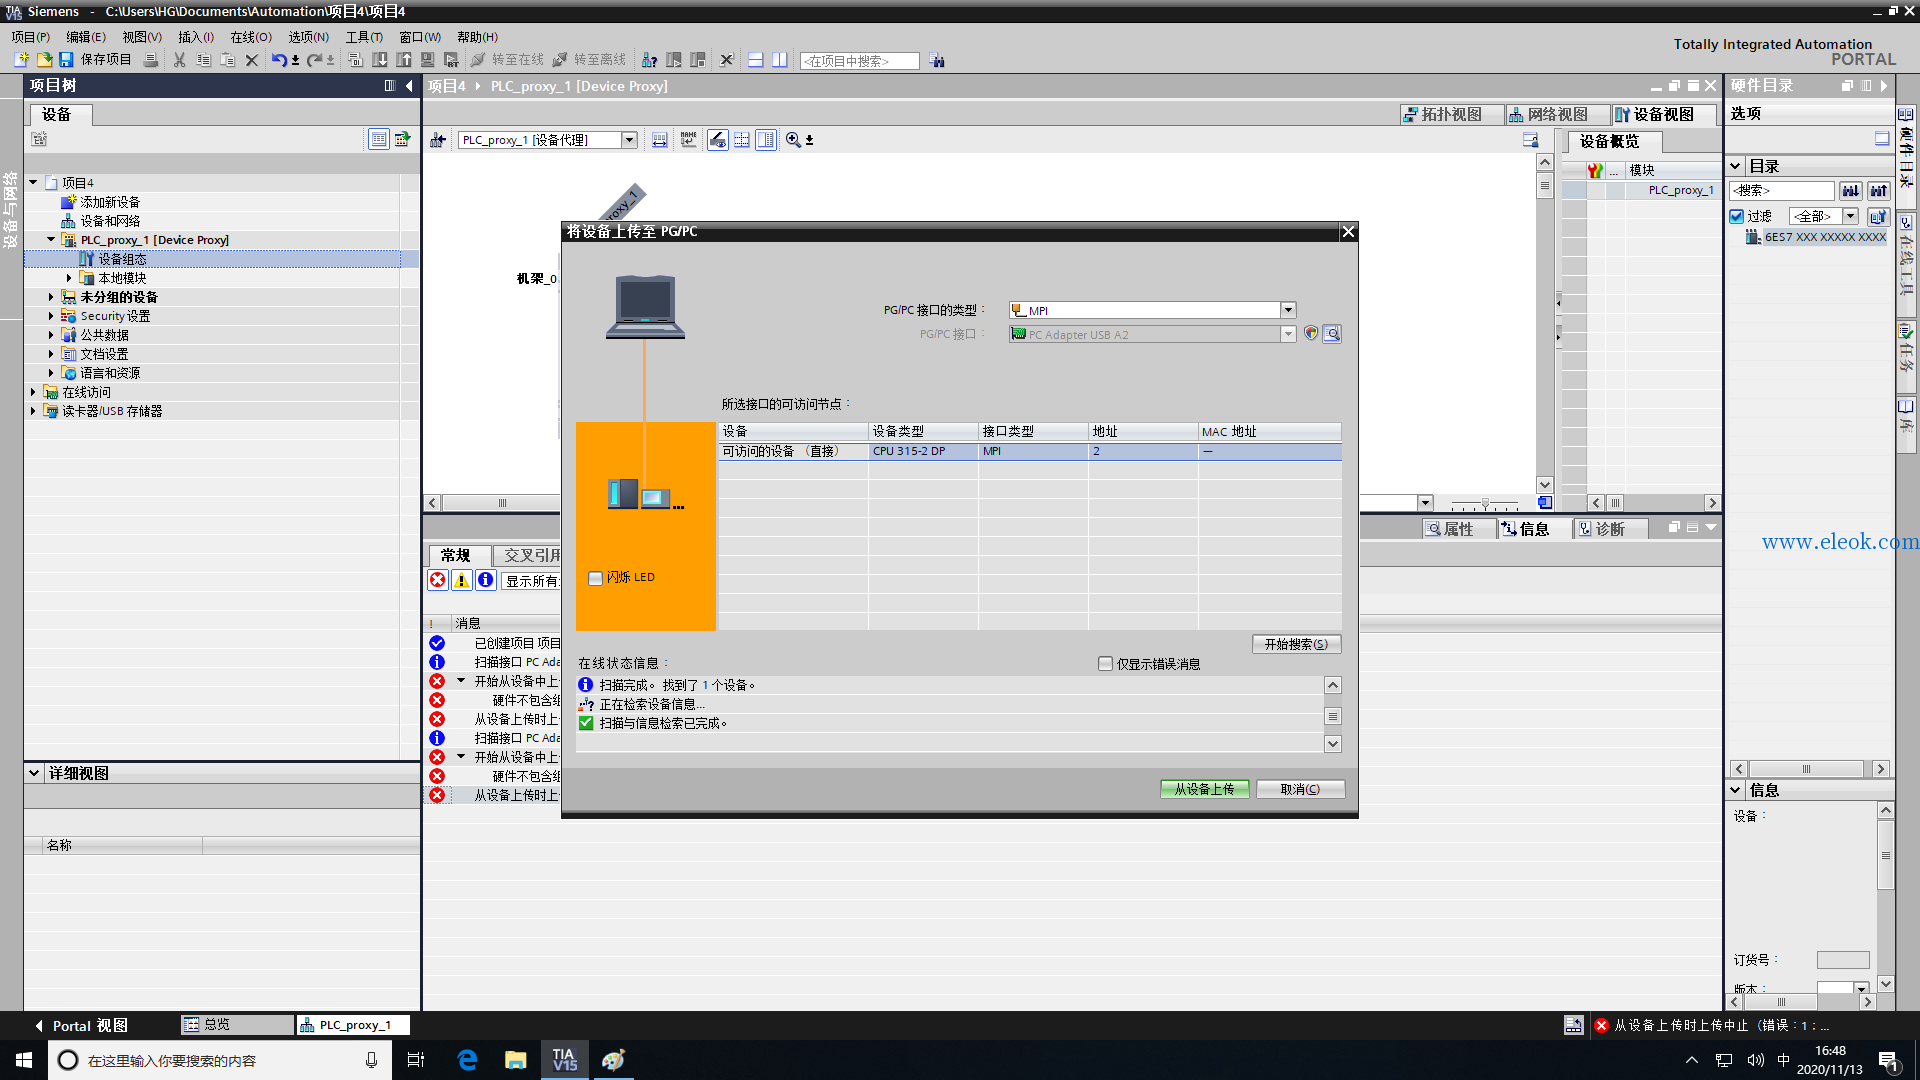
Task: Enable the flash LED checkbox
Action: click(x=596, y=578)
